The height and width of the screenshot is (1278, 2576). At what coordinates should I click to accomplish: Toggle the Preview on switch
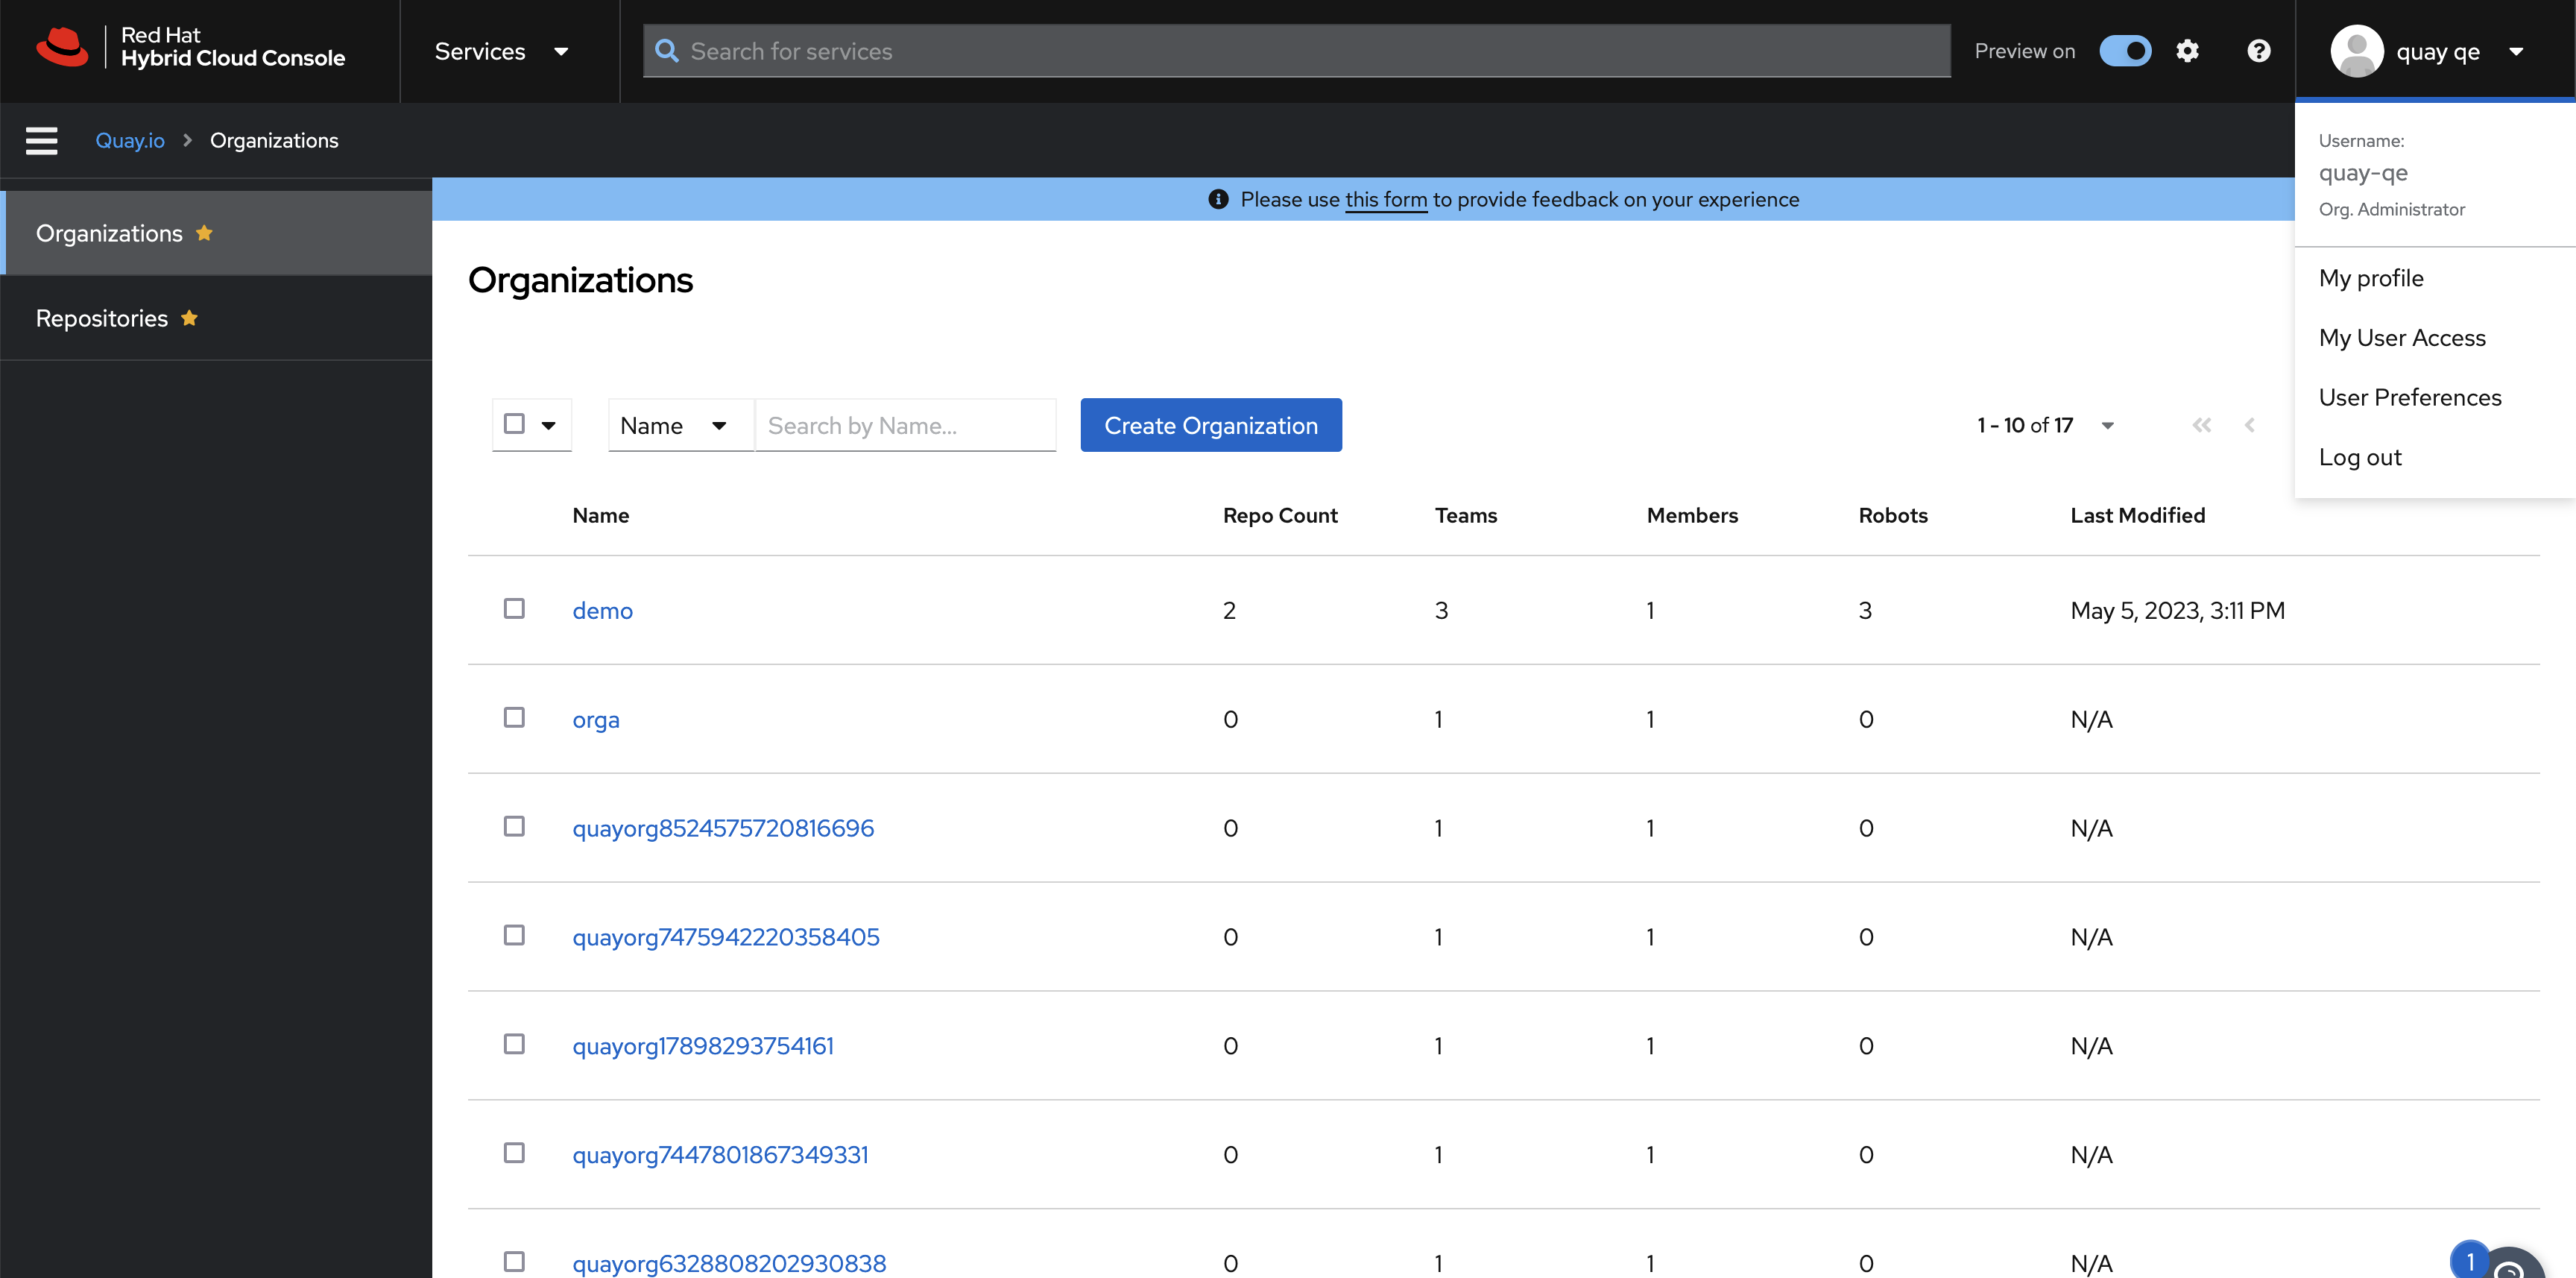click(x=2124, y=51)
